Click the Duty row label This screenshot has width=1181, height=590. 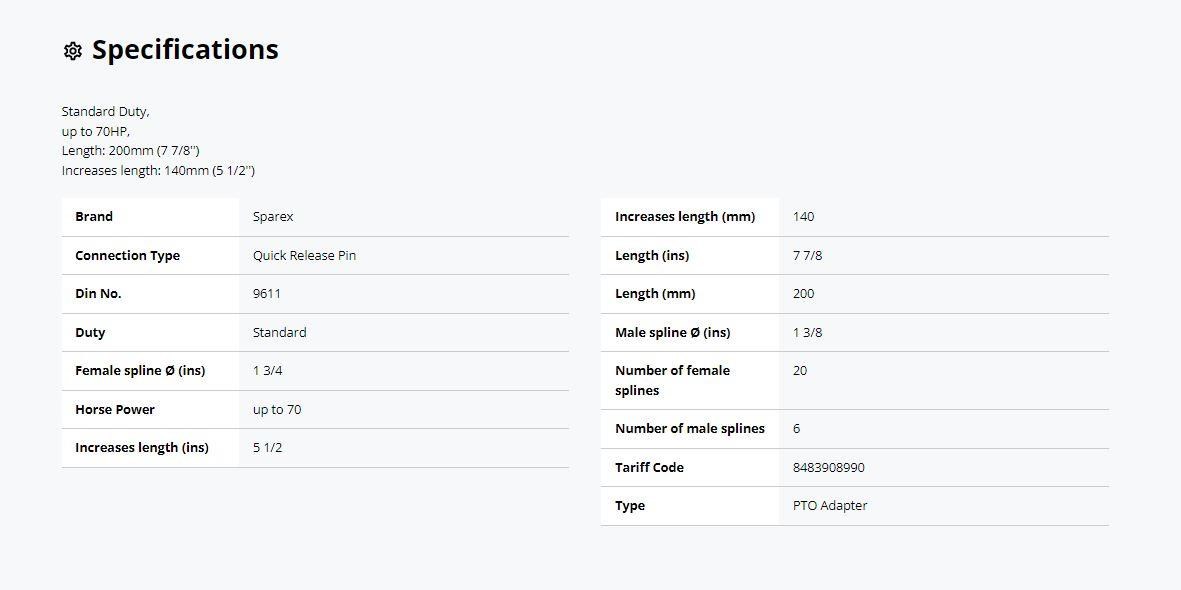point(90,333)
